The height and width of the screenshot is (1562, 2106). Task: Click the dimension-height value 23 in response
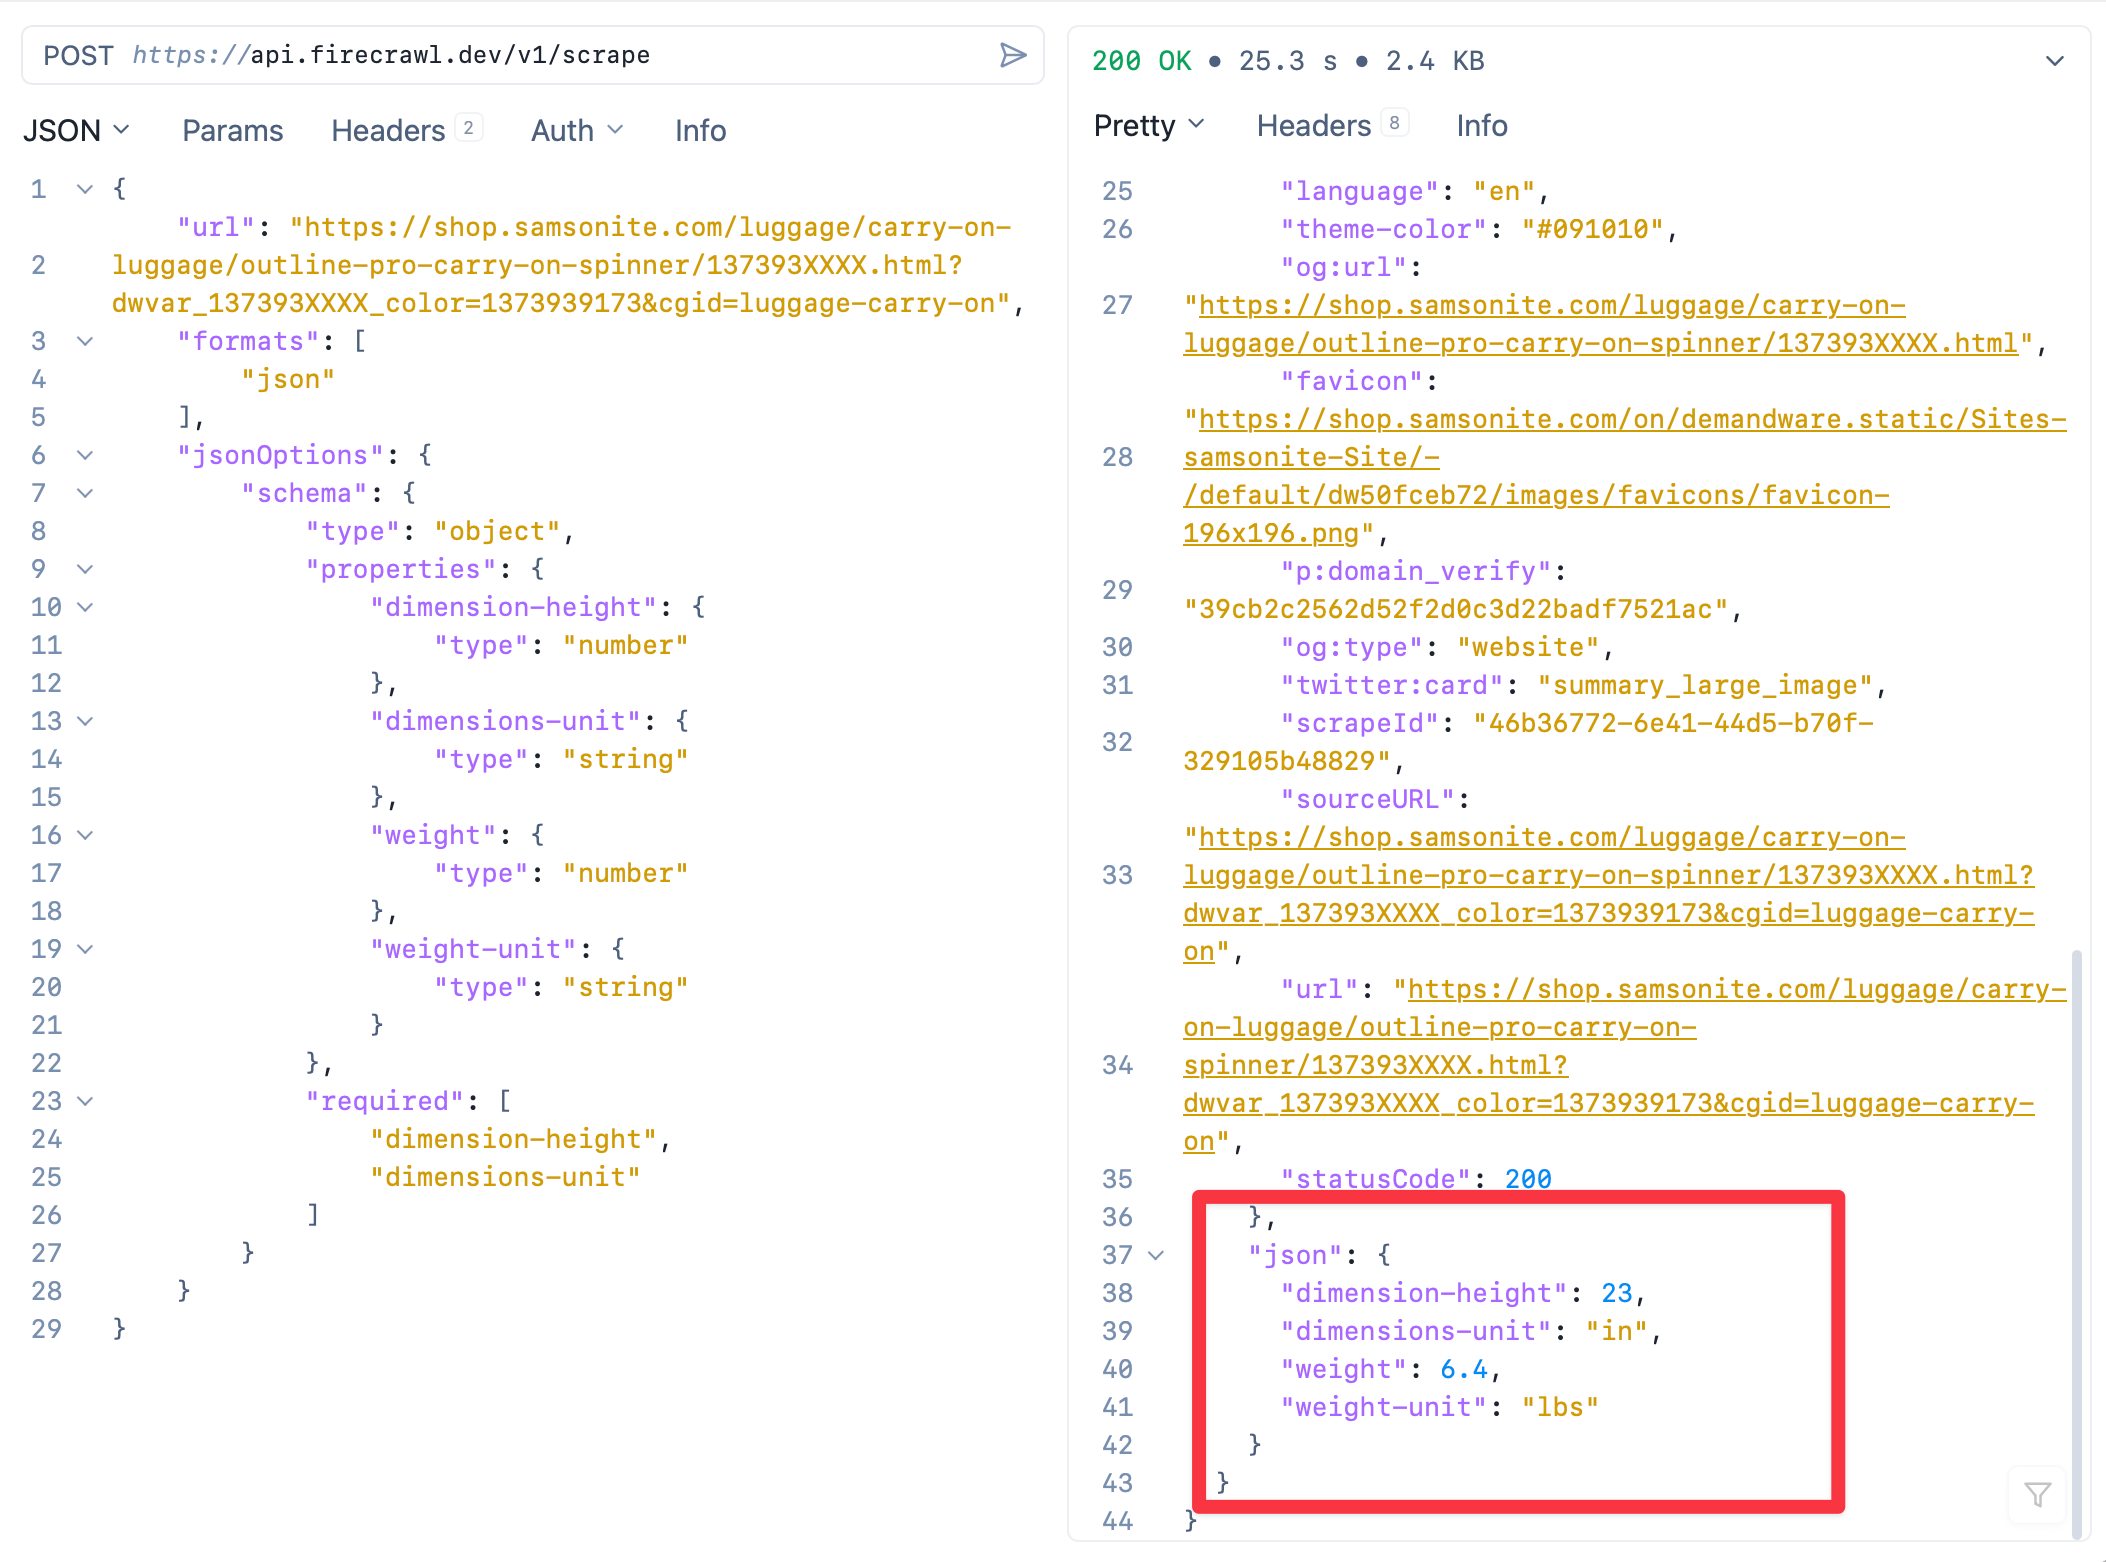pyautogui.click(x=1617, y=1293)
